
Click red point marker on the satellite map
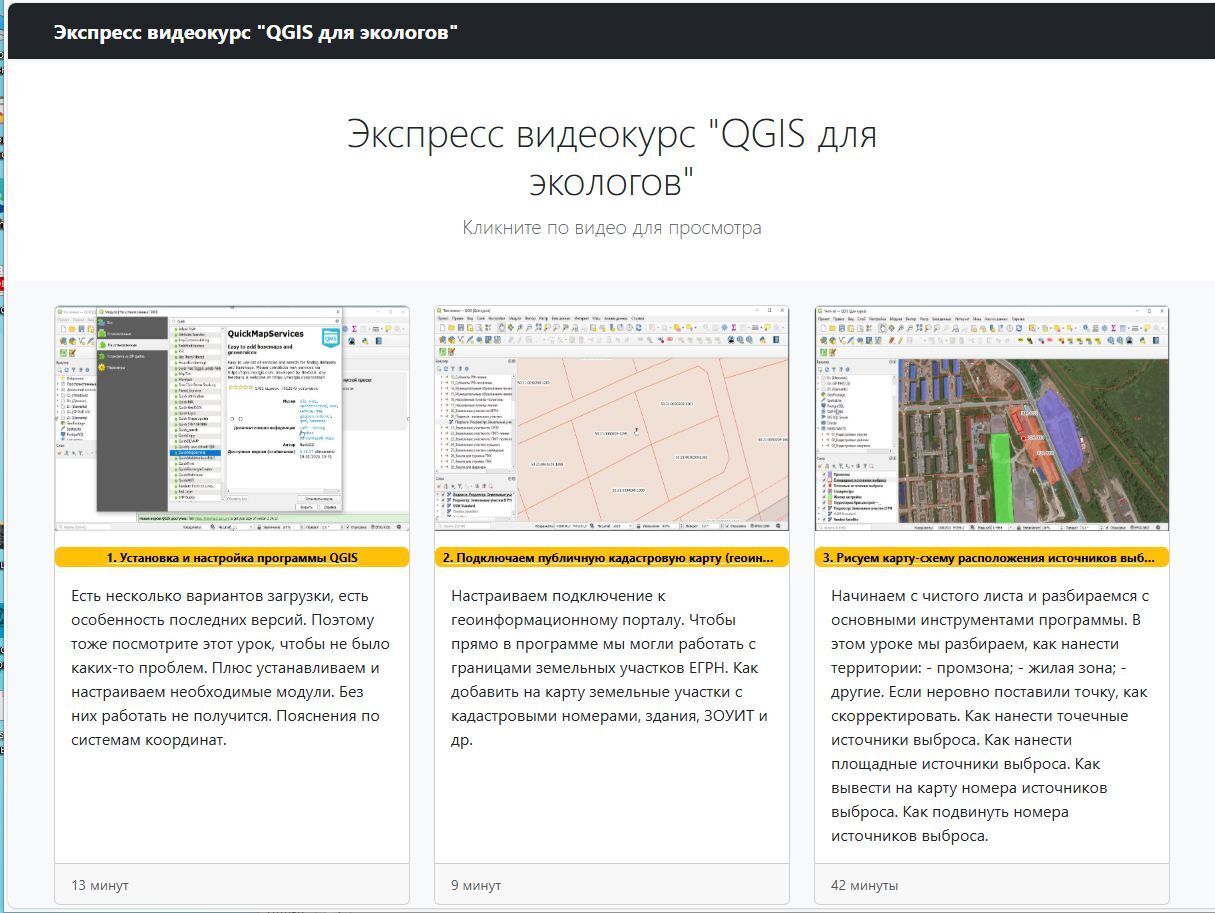1024,437
